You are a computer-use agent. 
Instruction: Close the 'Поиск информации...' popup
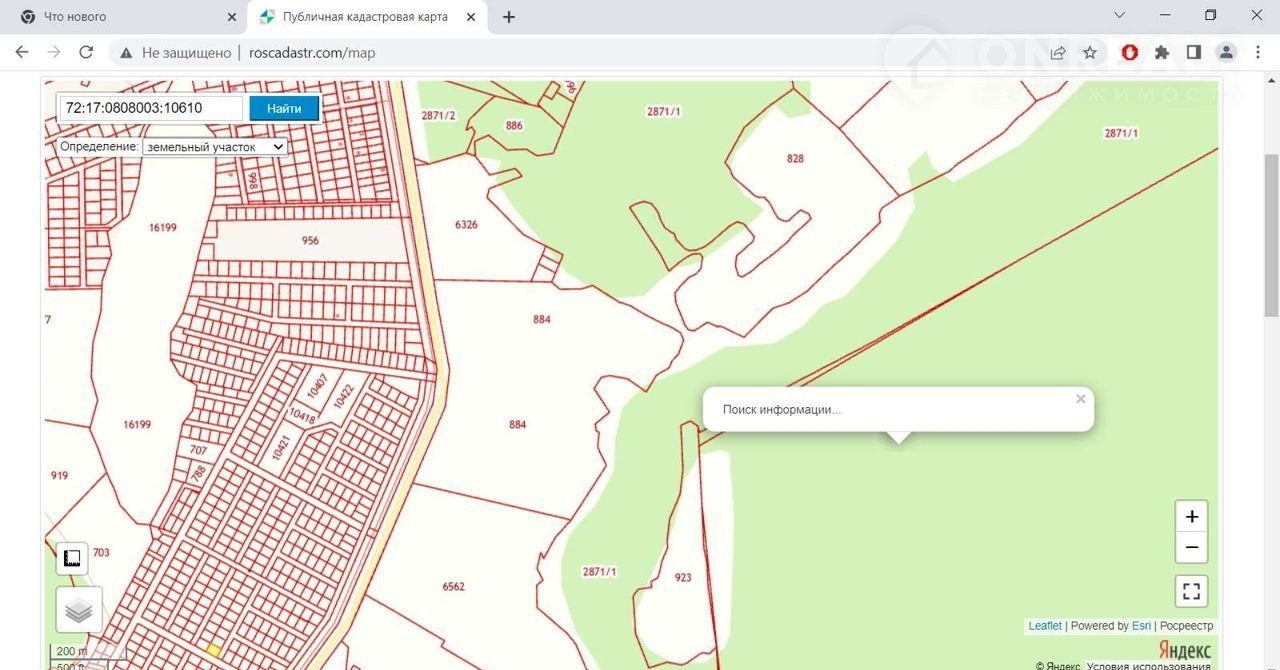pos(1080,399)
